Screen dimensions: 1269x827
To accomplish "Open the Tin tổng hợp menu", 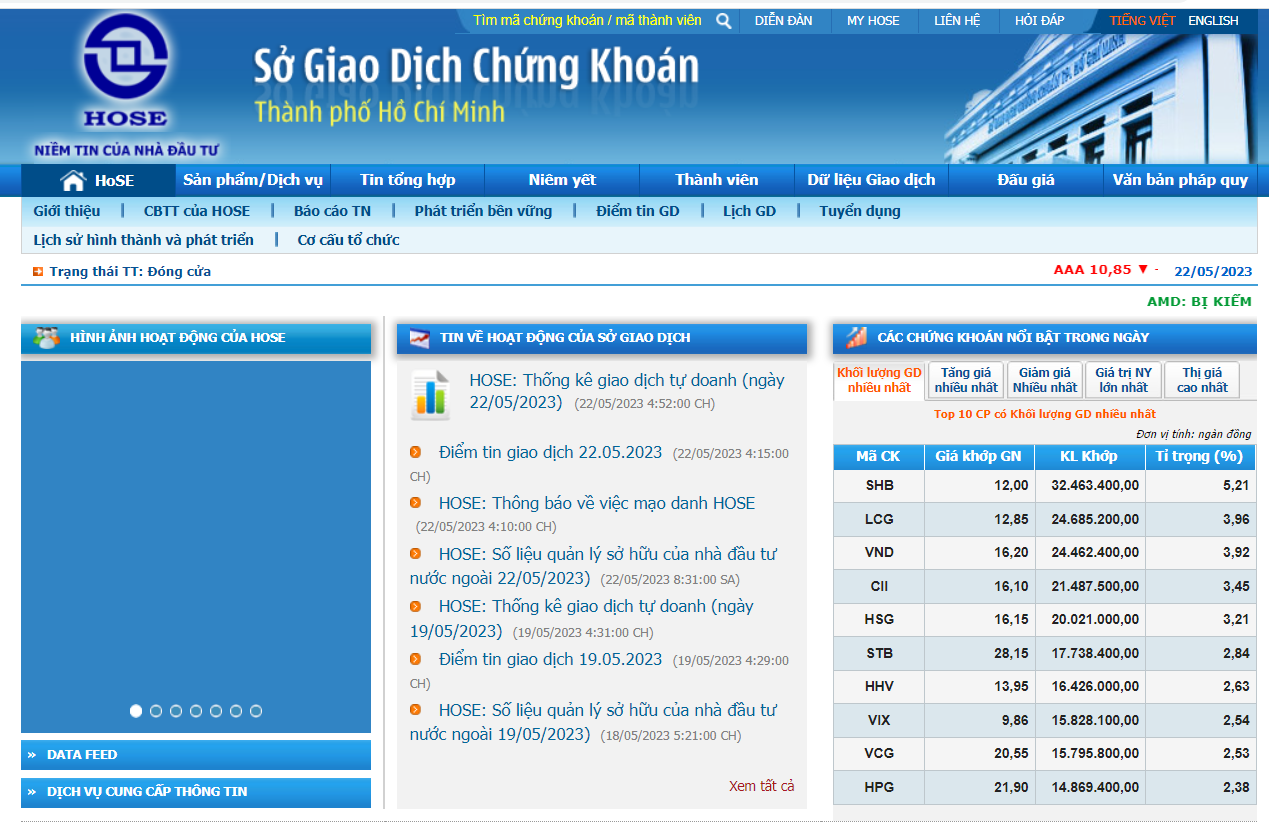I will click(408, 180).
